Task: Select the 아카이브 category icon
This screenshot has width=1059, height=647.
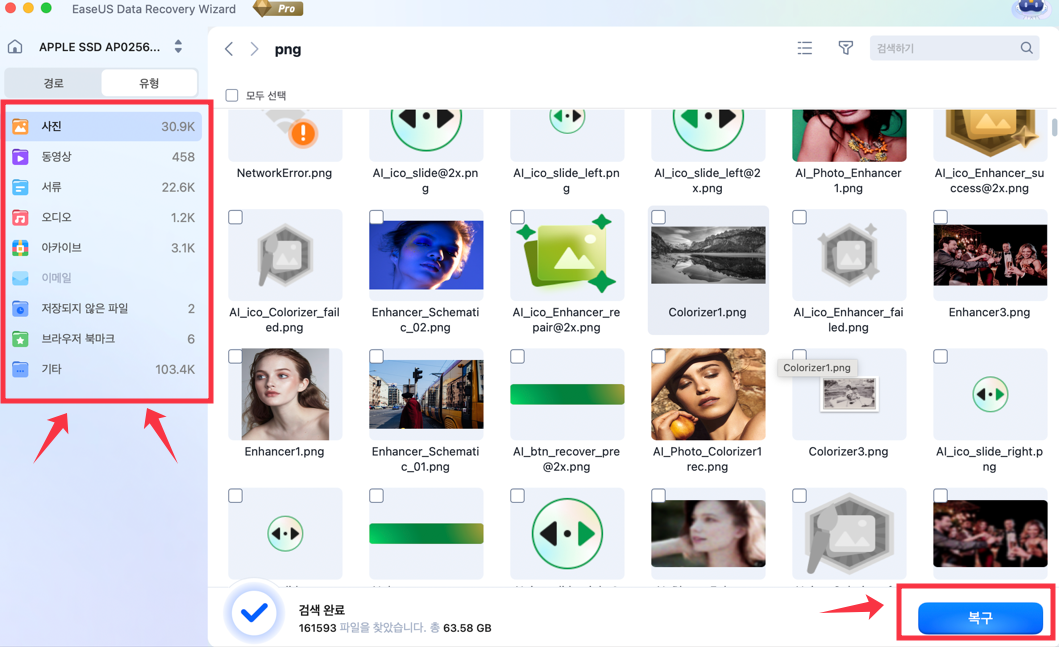Action: tap(20, 248)
